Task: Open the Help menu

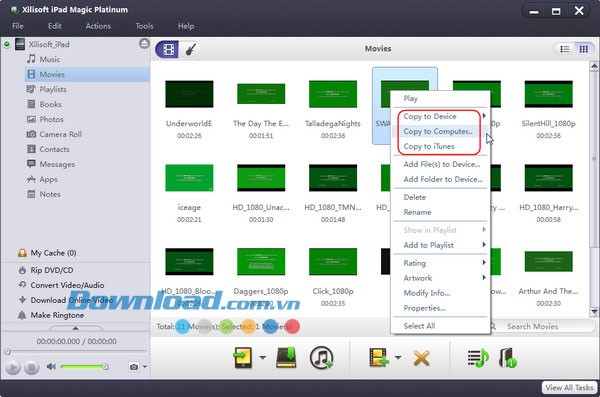Action: (x=186, y=26)
